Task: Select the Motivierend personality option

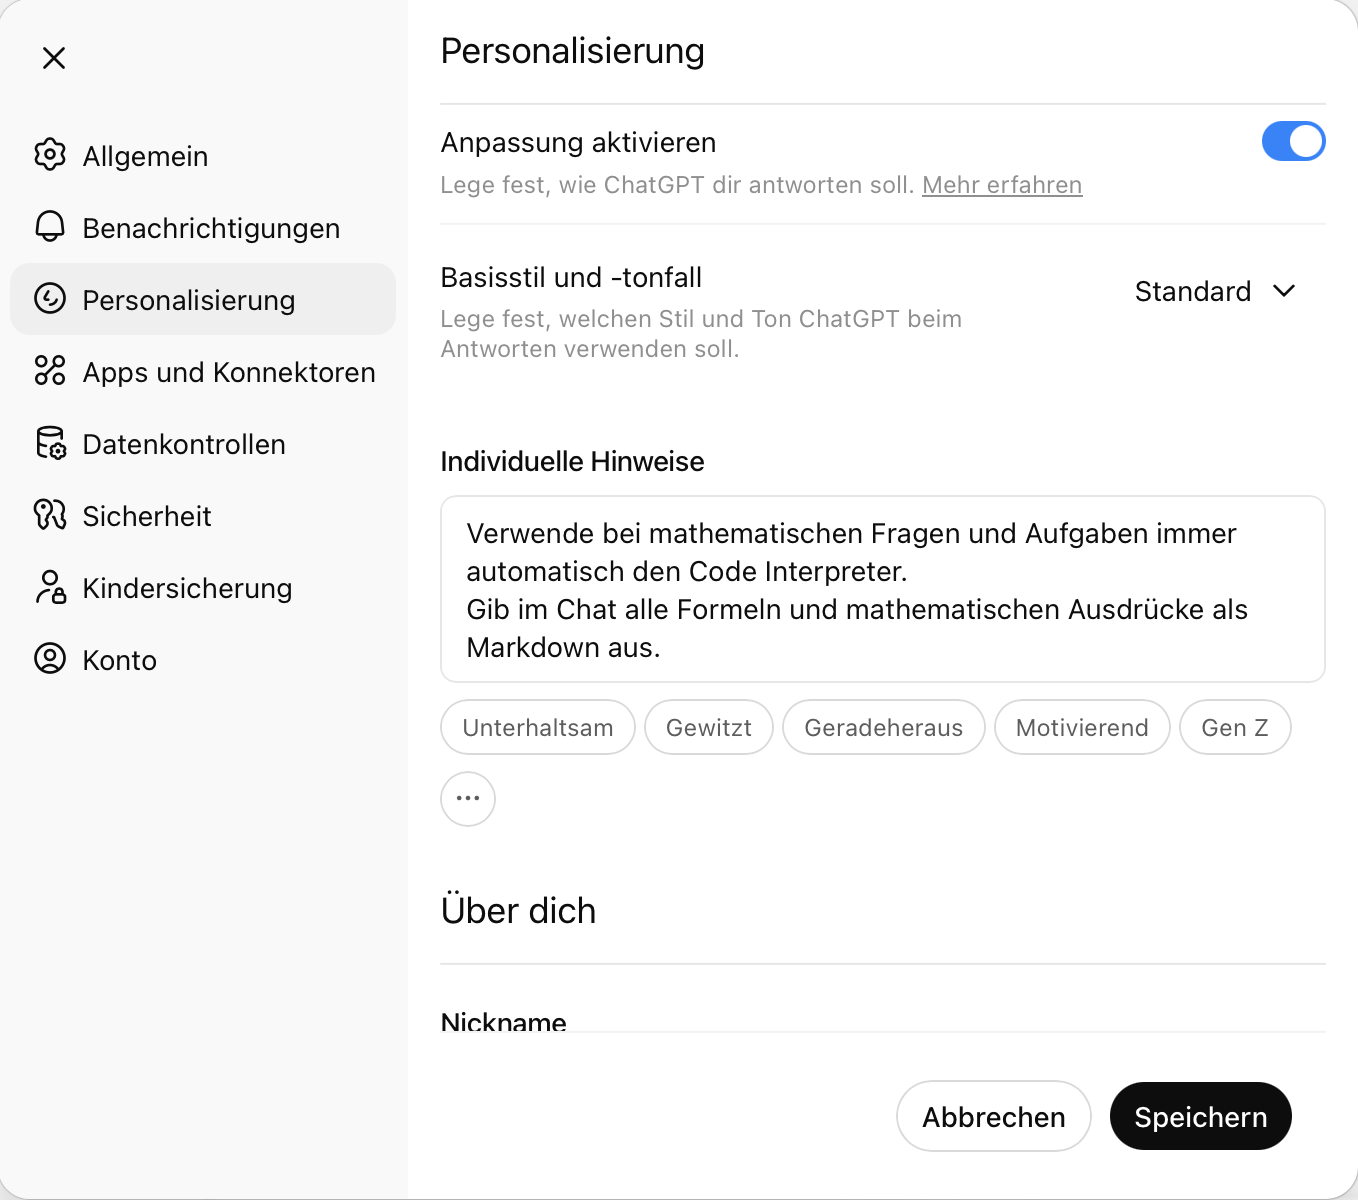Action: [x=1082, y=727]
